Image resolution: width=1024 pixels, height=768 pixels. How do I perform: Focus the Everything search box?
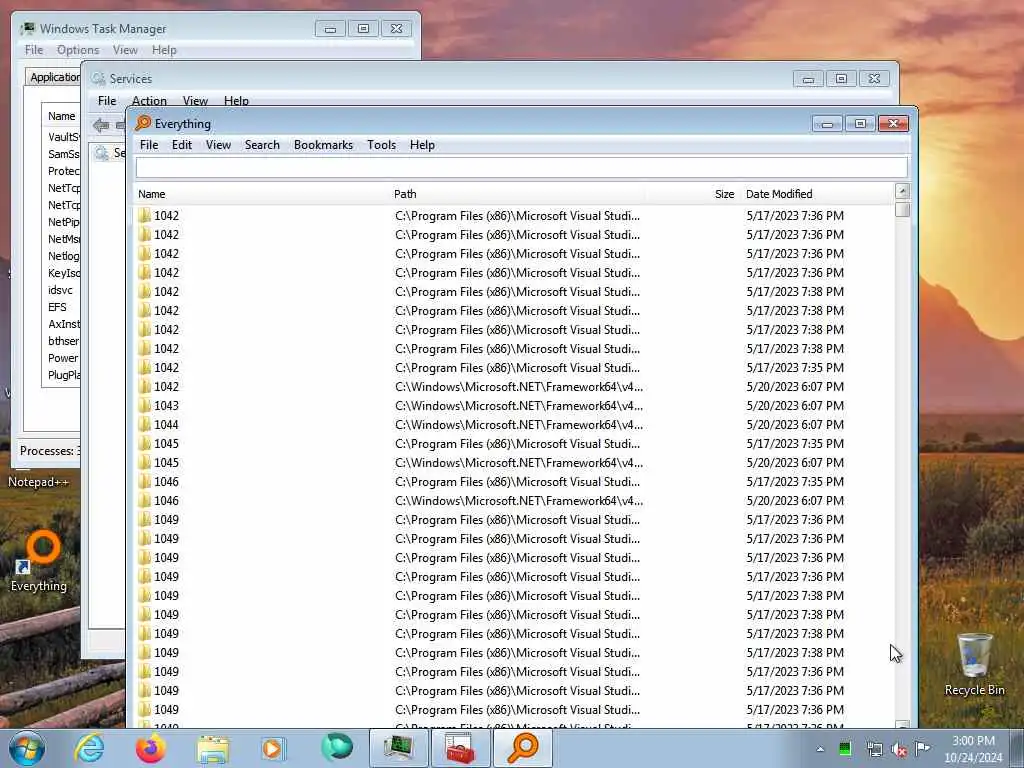(x=521, y=168)
